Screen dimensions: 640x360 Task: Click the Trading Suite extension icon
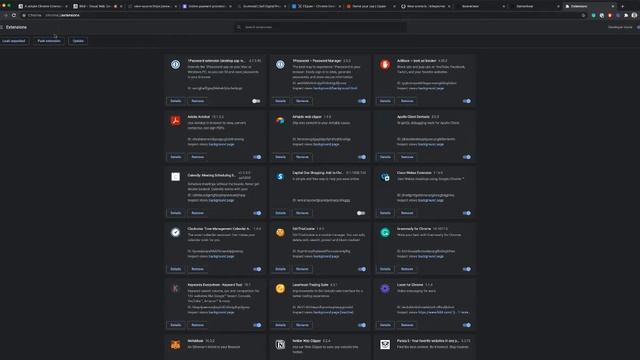pos(280,289)
